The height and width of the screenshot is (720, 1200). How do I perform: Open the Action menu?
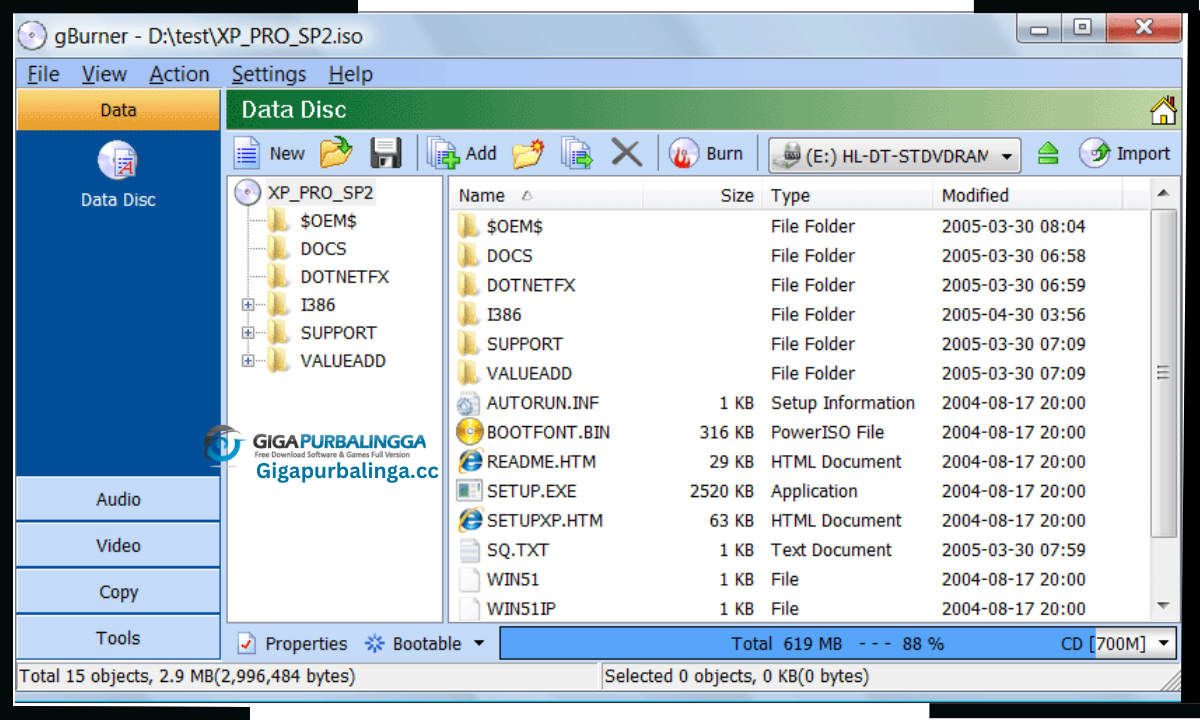click(179, 74)
